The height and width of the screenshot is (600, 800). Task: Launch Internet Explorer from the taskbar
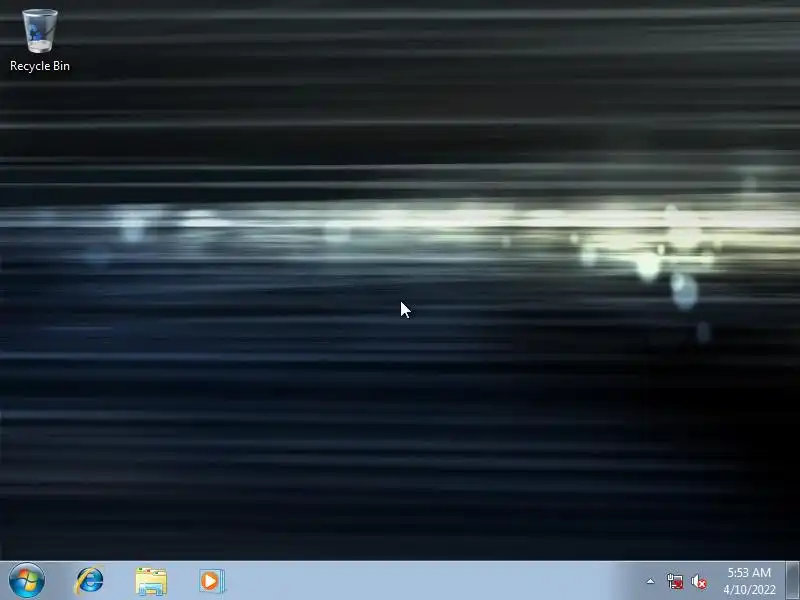[x=90, y=581]
